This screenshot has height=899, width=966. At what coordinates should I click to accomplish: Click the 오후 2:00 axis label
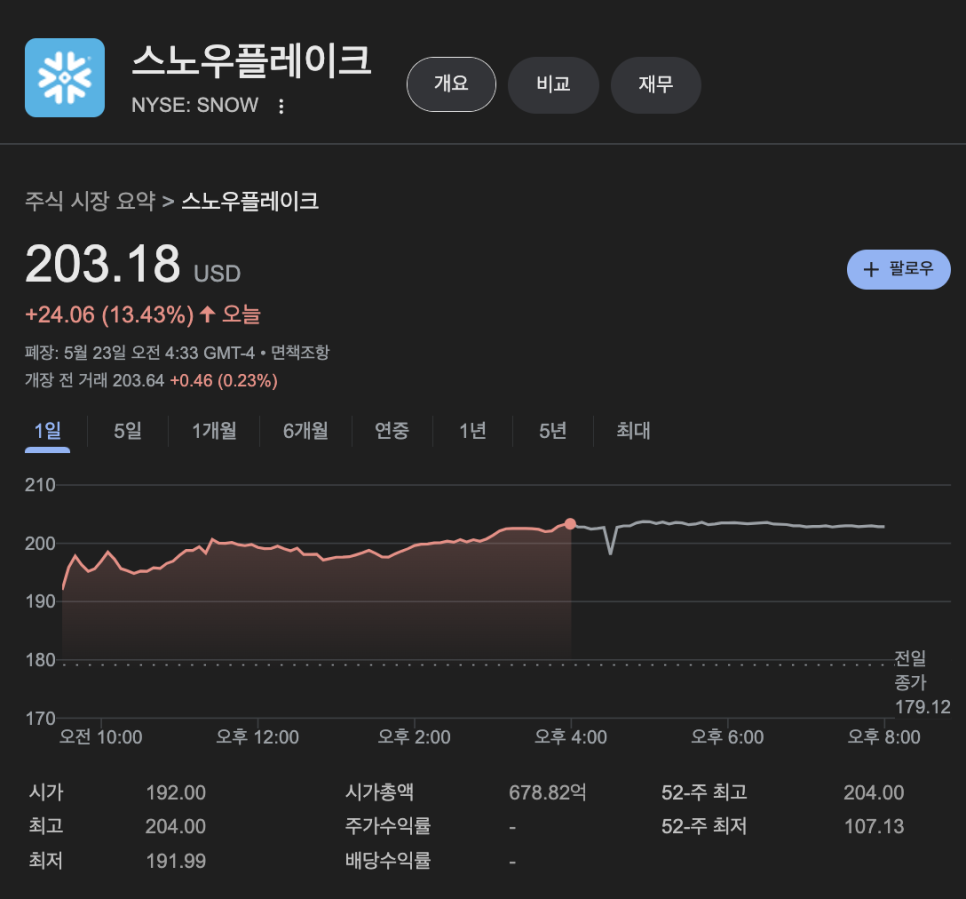click(414, 737)
